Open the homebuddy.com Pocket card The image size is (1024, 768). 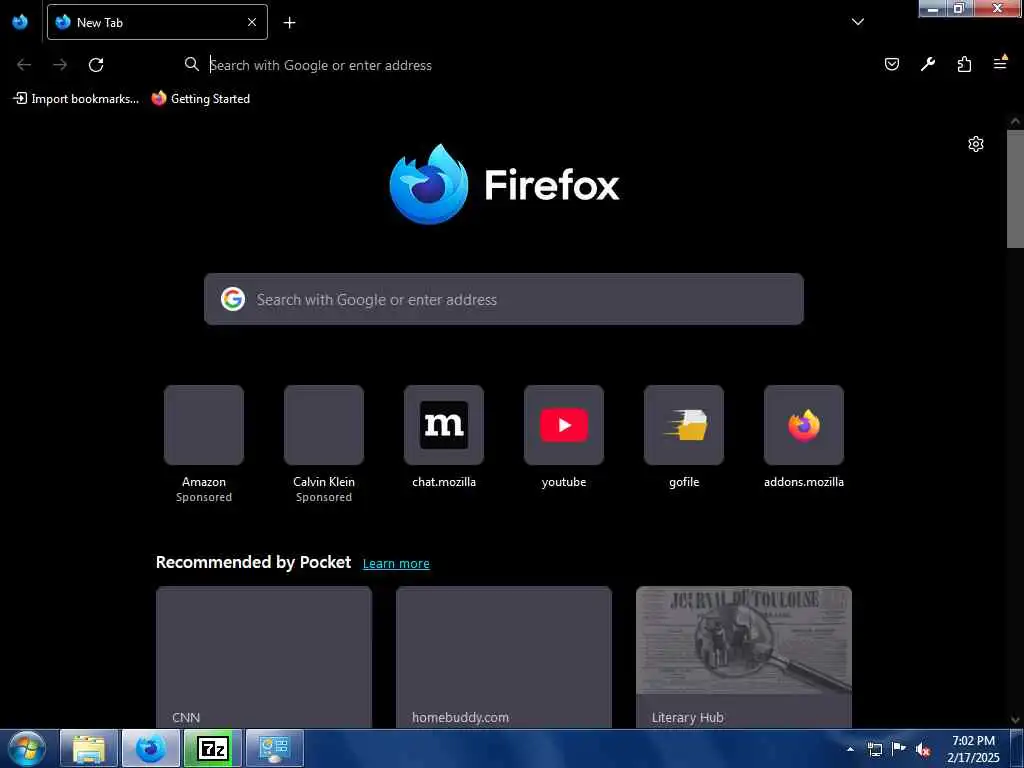tap(504, 657)
